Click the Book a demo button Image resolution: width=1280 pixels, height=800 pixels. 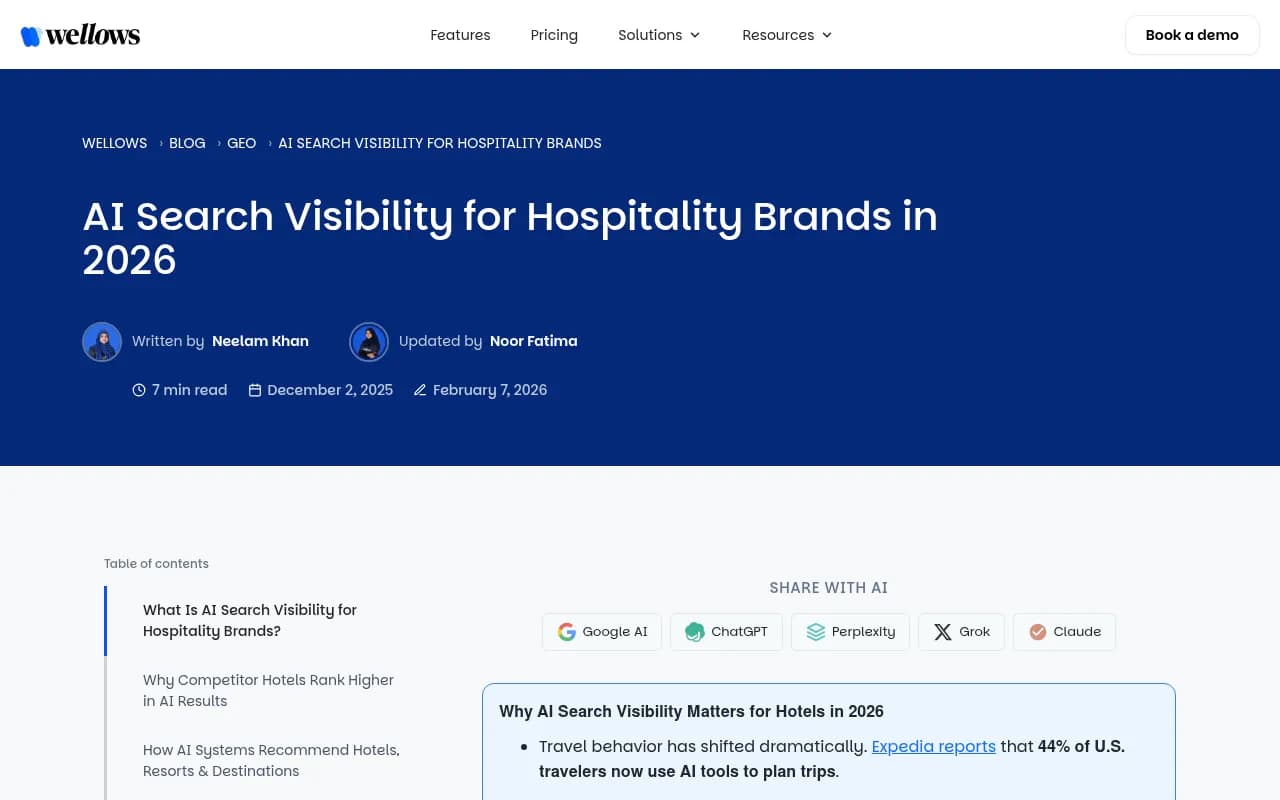1192,35
